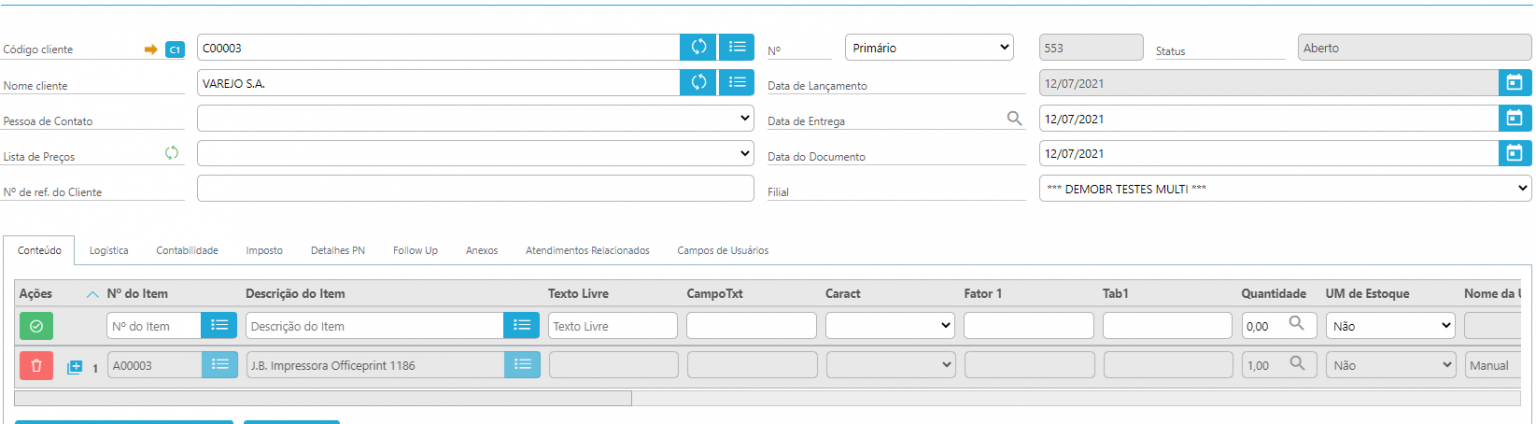Image resolution: width=1536 pixels, height=424 pixels.
Task: Click the horizontal scrollbar under the item grid
Action: (323, 398)
